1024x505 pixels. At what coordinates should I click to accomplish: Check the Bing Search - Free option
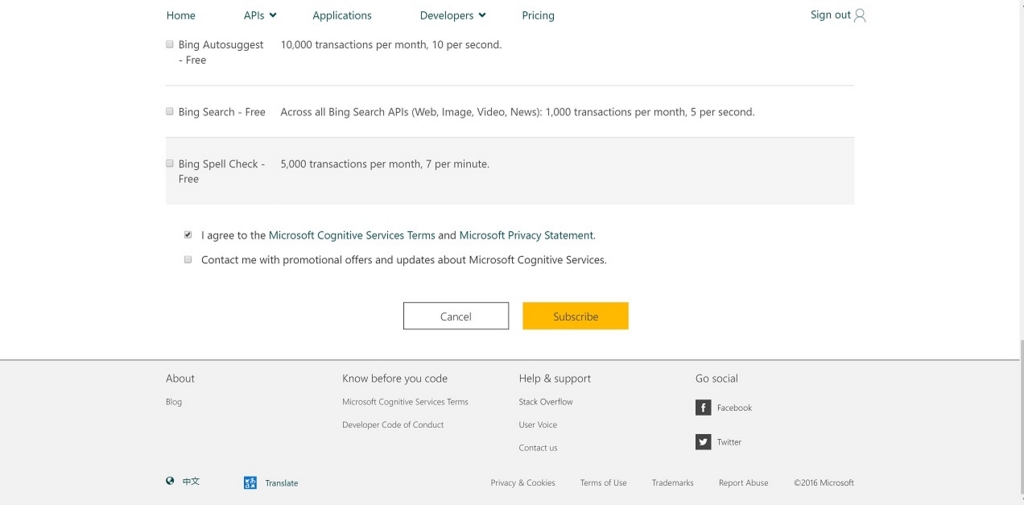click(x=170, y=112)
